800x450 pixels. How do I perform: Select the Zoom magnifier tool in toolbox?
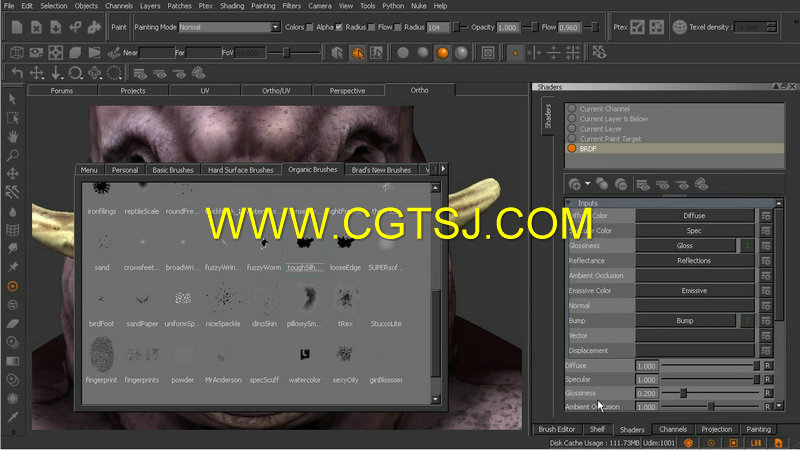pos(13,155)
